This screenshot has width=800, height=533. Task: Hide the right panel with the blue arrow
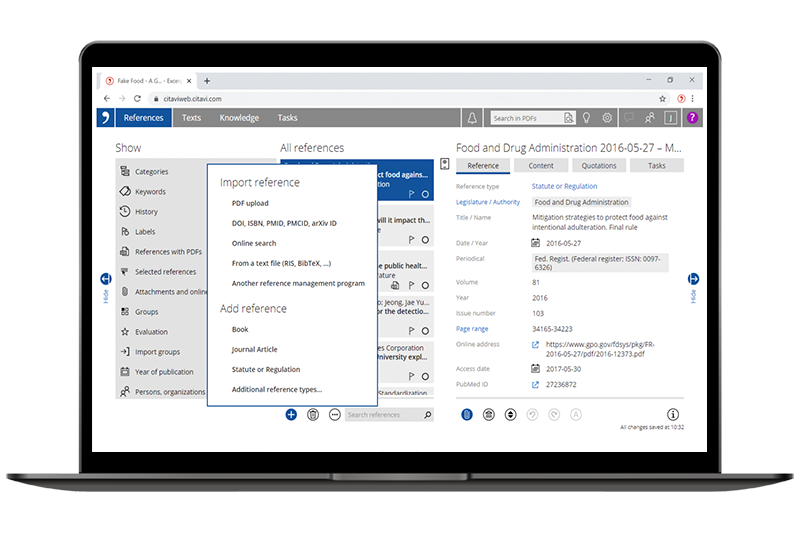click(693, 278)
